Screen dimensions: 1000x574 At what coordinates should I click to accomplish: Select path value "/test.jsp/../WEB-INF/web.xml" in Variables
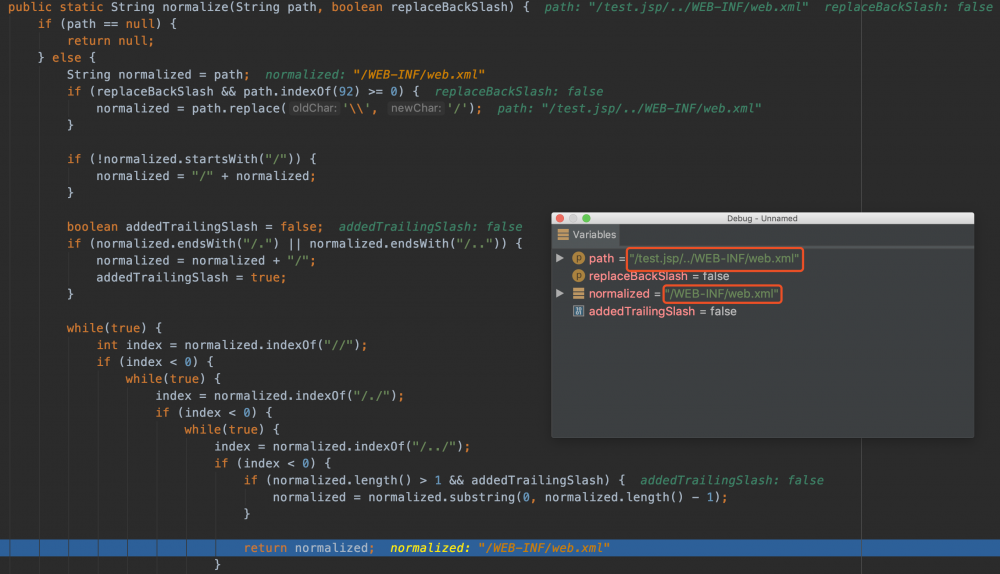(x=714, y=259)
